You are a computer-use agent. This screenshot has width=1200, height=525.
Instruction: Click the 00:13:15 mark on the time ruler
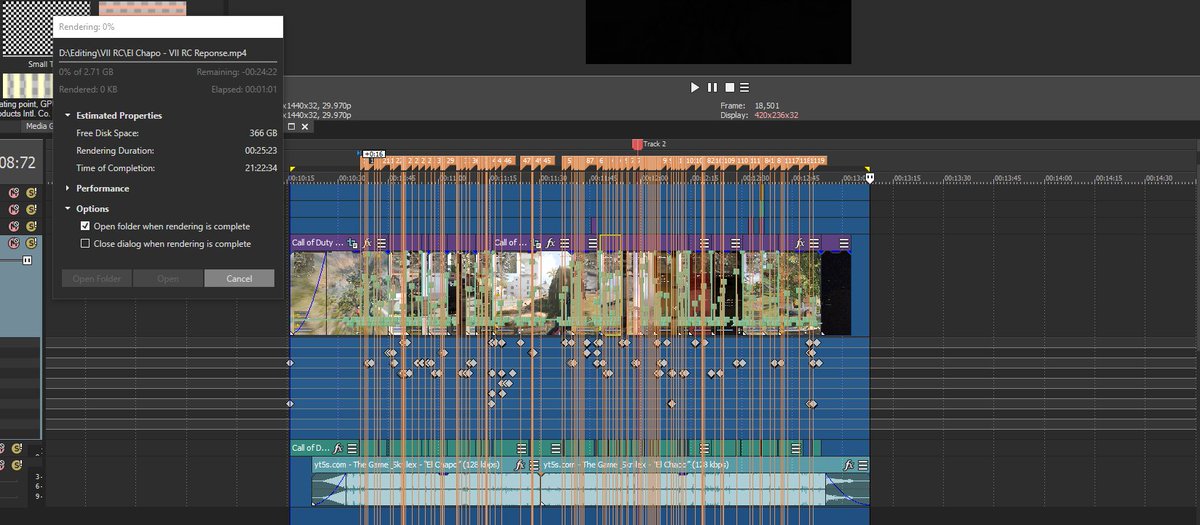click(905, 178)
